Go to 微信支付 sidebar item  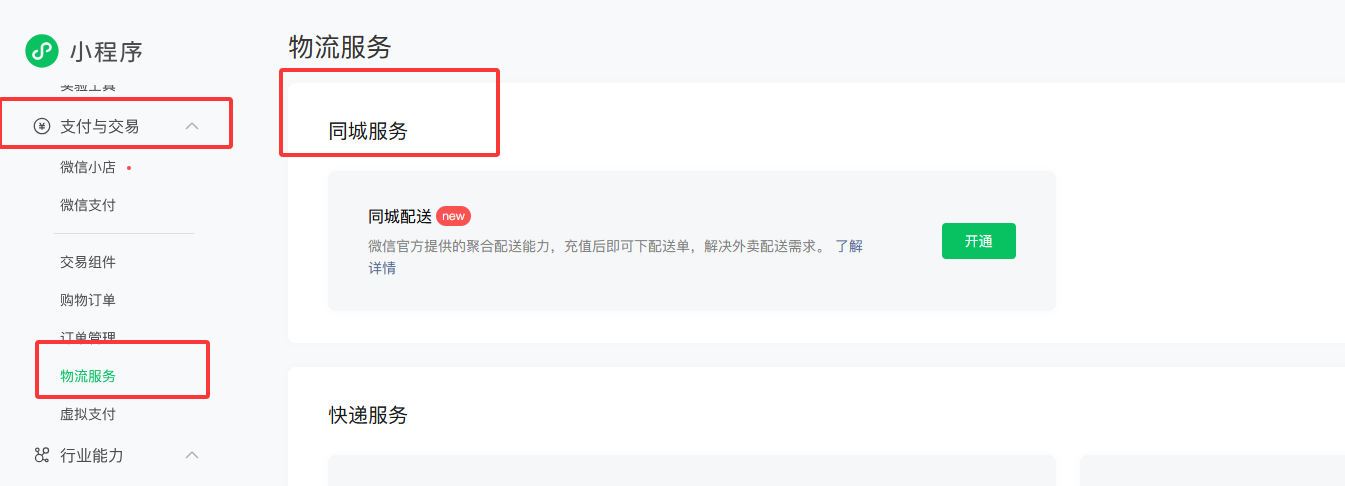pyautogui.click(x=88, y=205)
